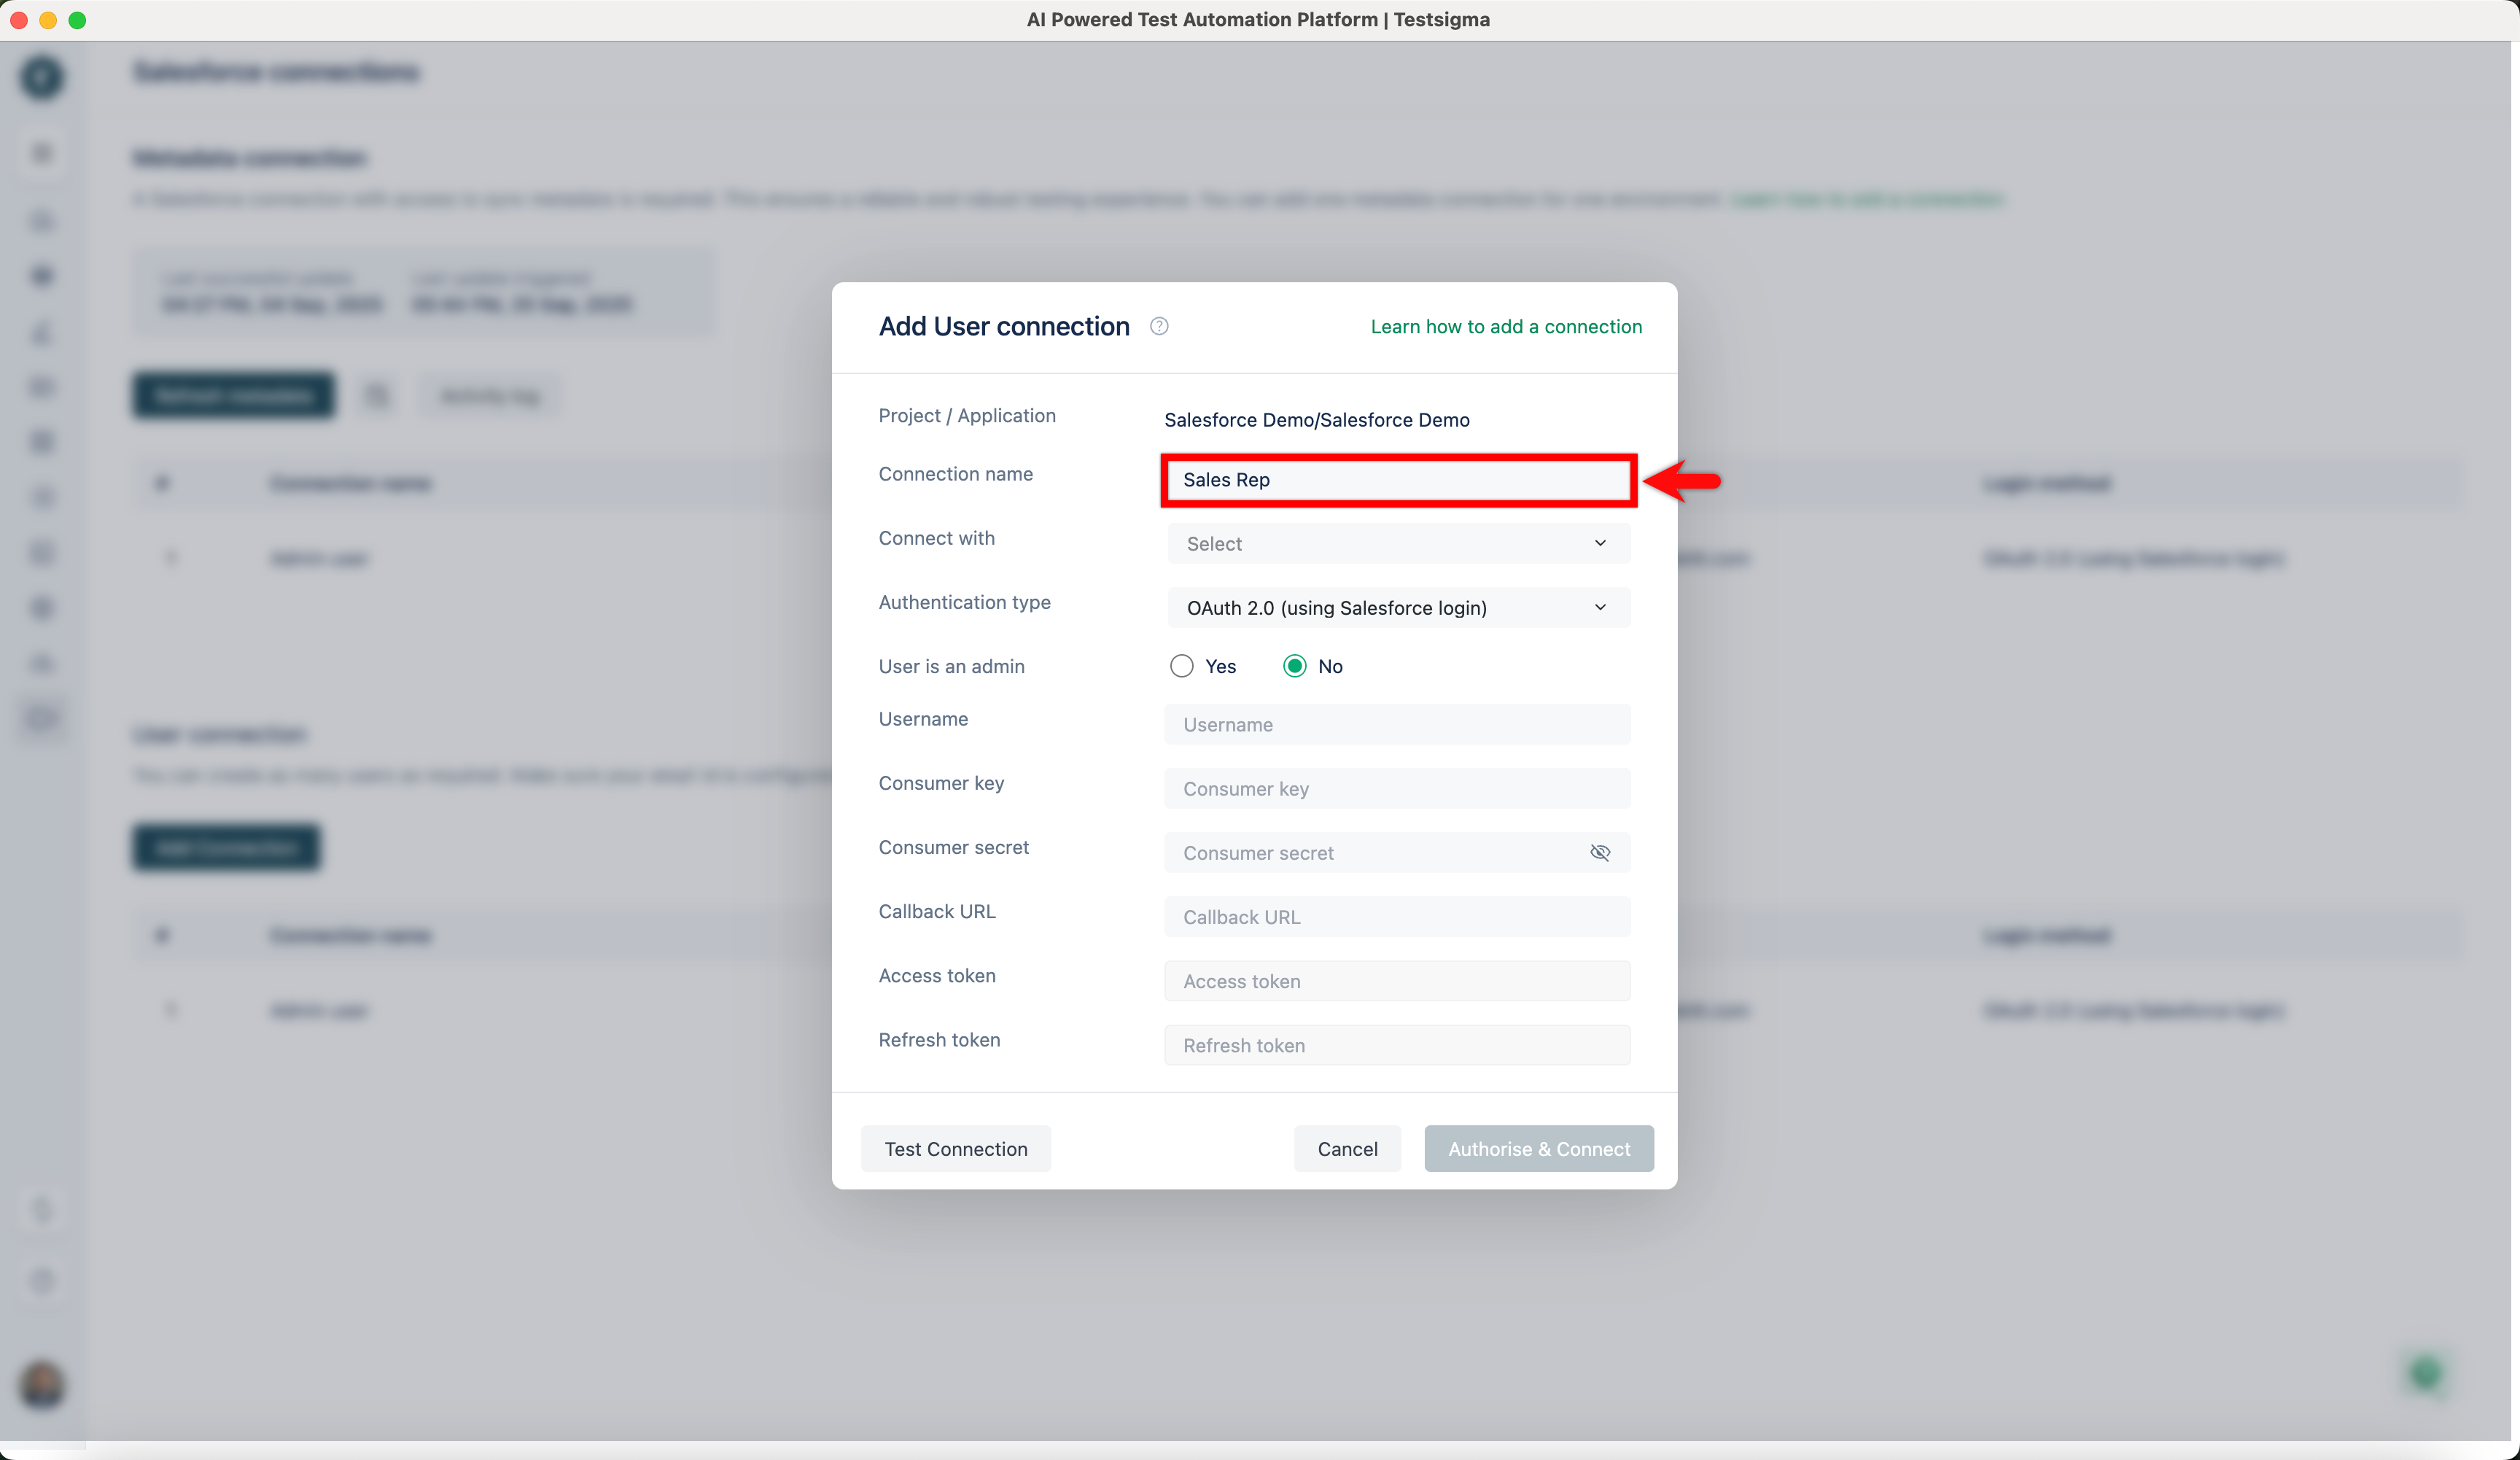Toggle Consumer secret visibility eye icon
The height and width of the screenshot is (1460, 2520).
click(x=1599, y=853)
